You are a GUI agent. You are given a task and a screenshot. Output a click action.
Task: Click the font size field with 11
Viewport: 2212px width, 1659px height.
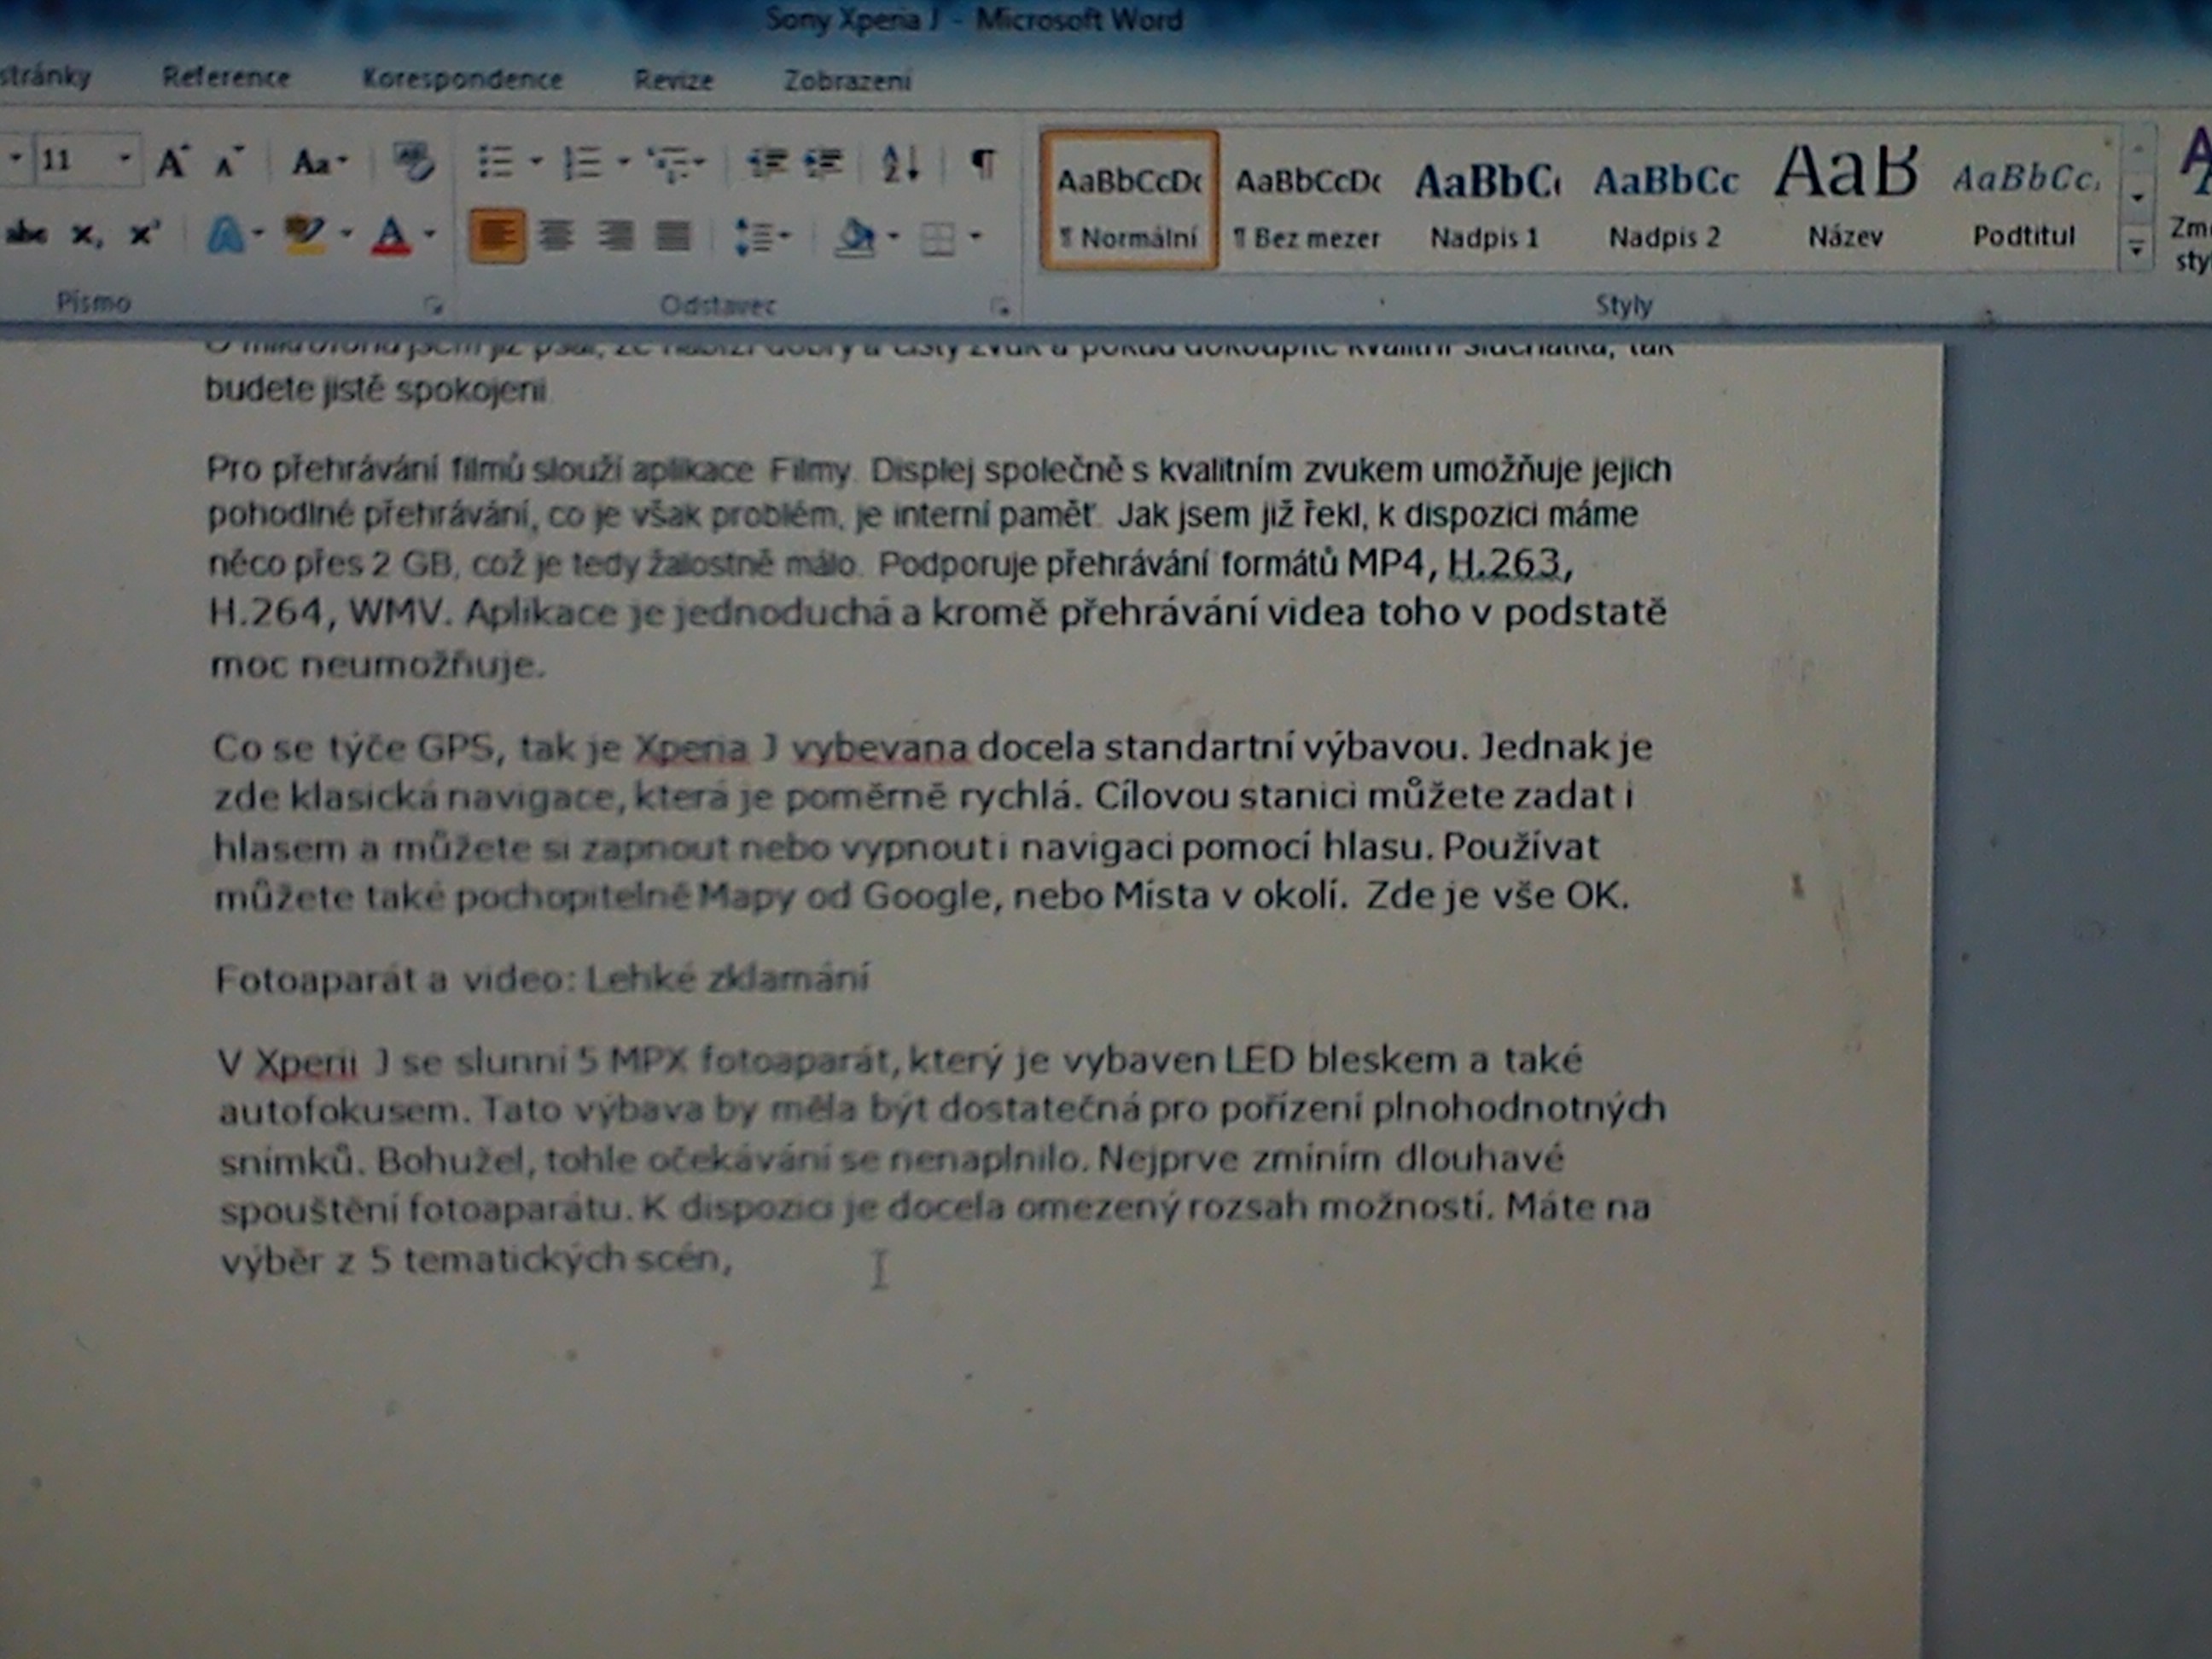click(74, 160)
